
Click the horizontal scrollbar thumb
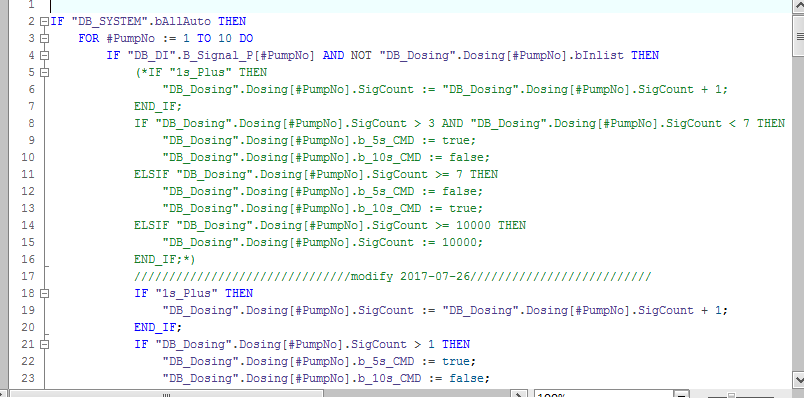click(167, 395)
